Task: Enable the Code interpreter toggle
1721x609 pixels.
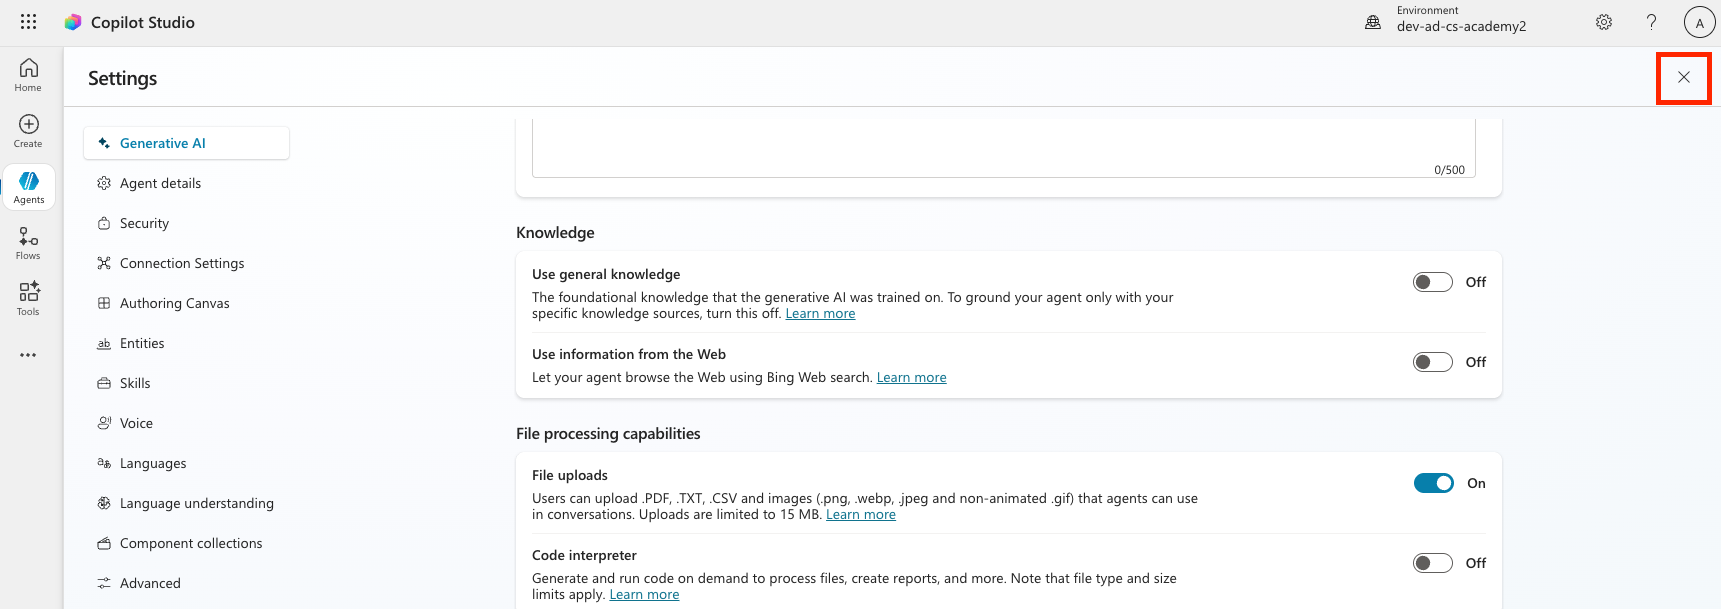Action: (x=1432, y=563)
